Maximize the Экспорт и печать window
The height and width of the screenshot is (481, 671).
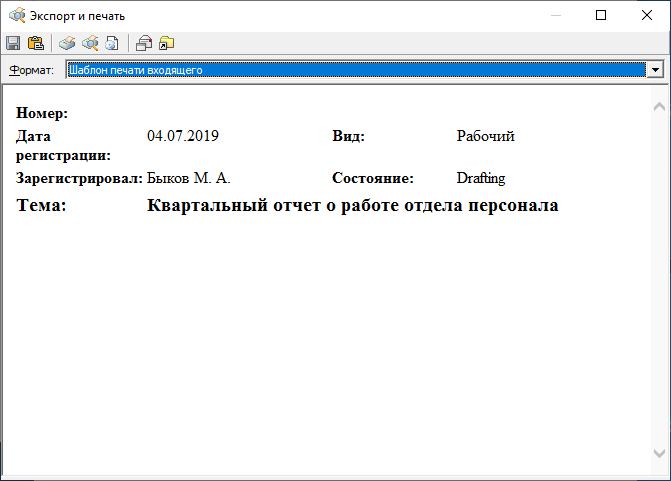tap(601, 15)
